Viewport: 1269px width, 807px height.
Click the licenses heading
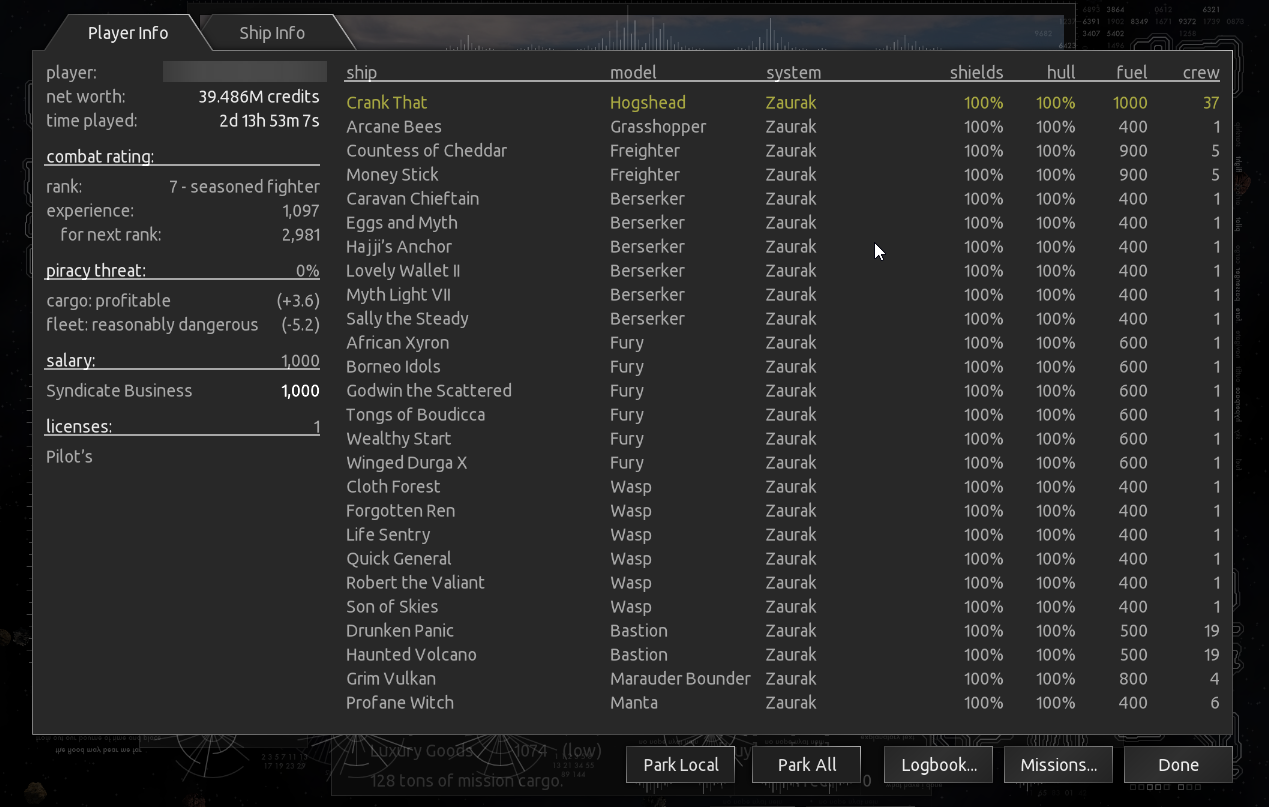pos(79,427)
